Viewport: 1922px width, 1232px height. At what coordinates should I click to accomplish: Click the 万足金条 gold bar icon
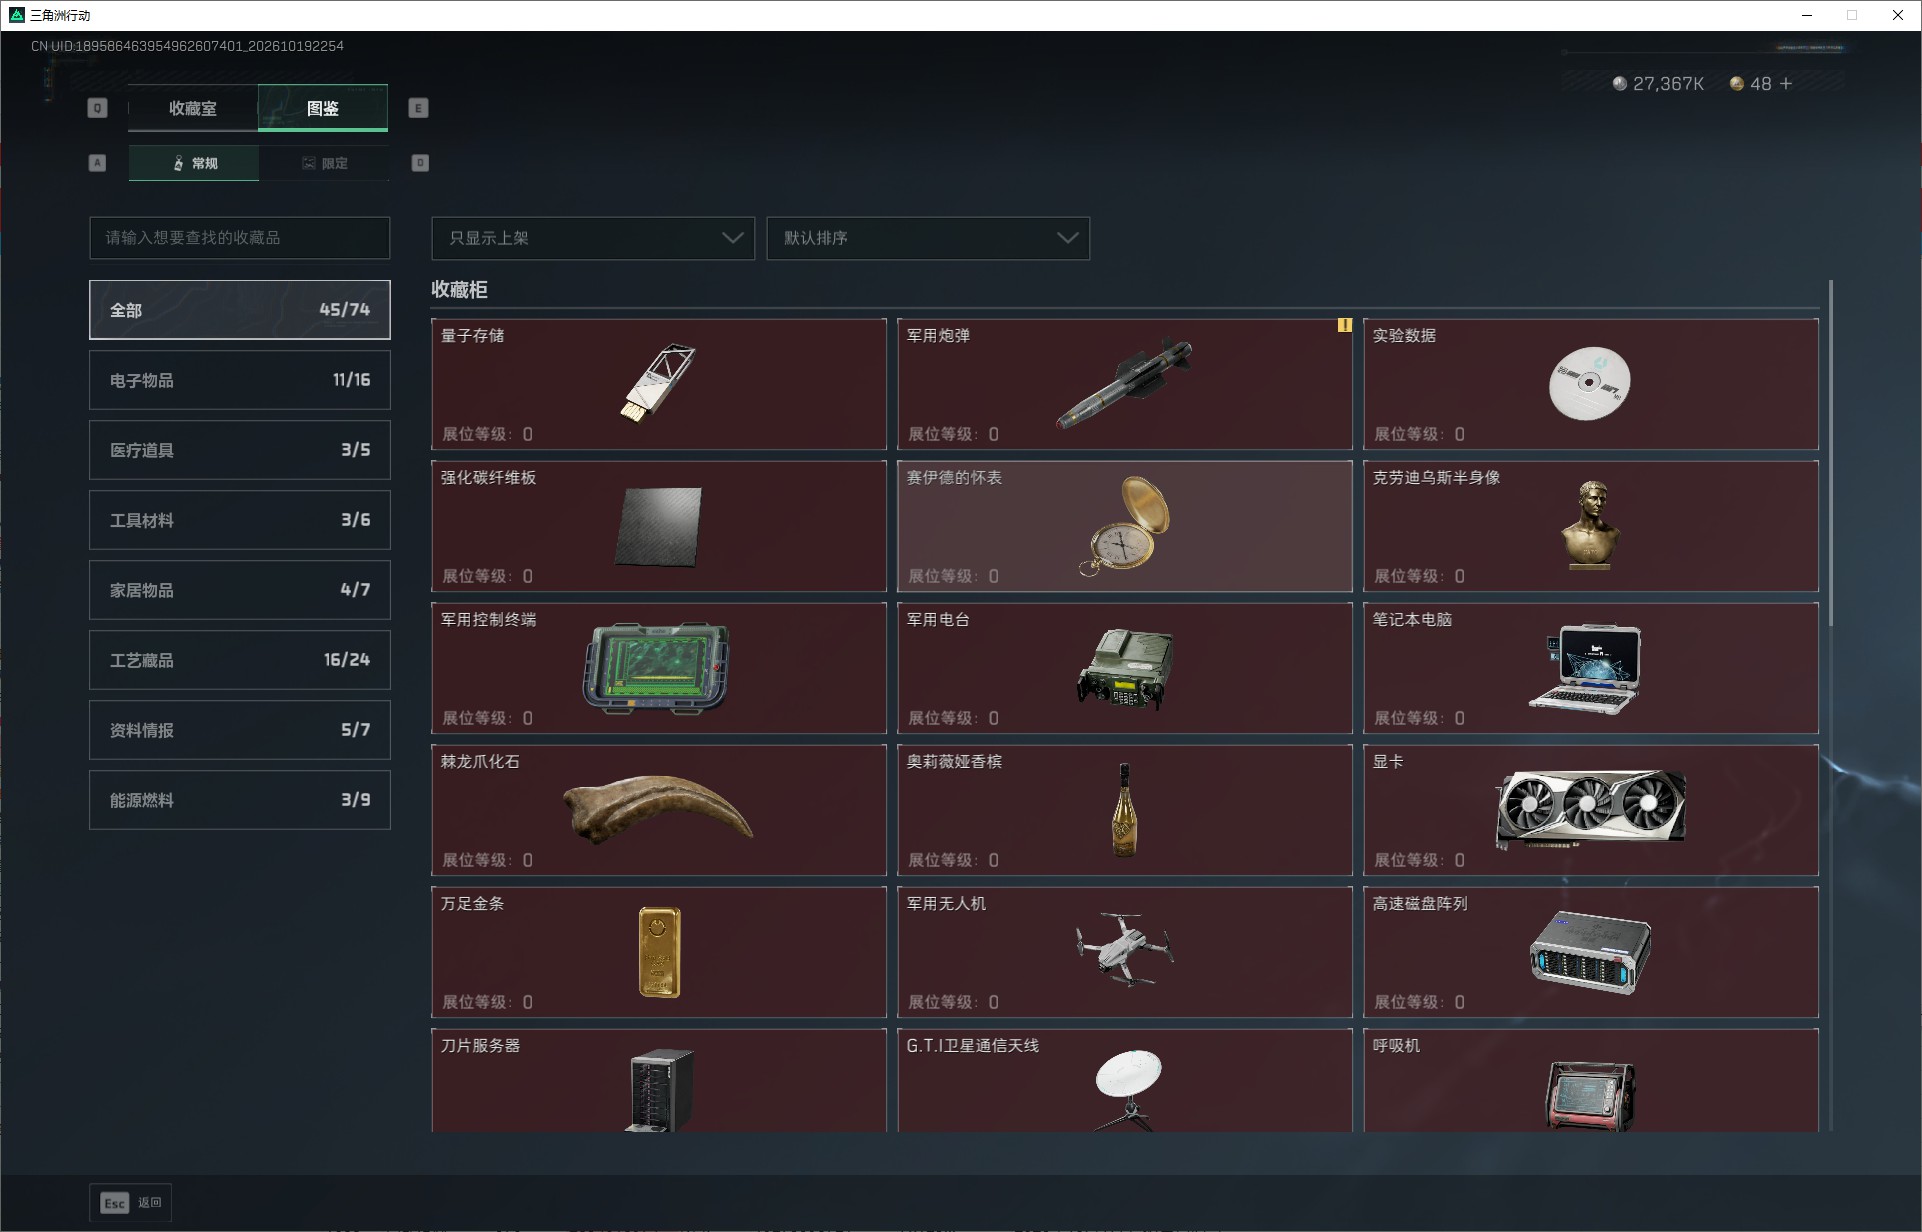pos(659,952)
